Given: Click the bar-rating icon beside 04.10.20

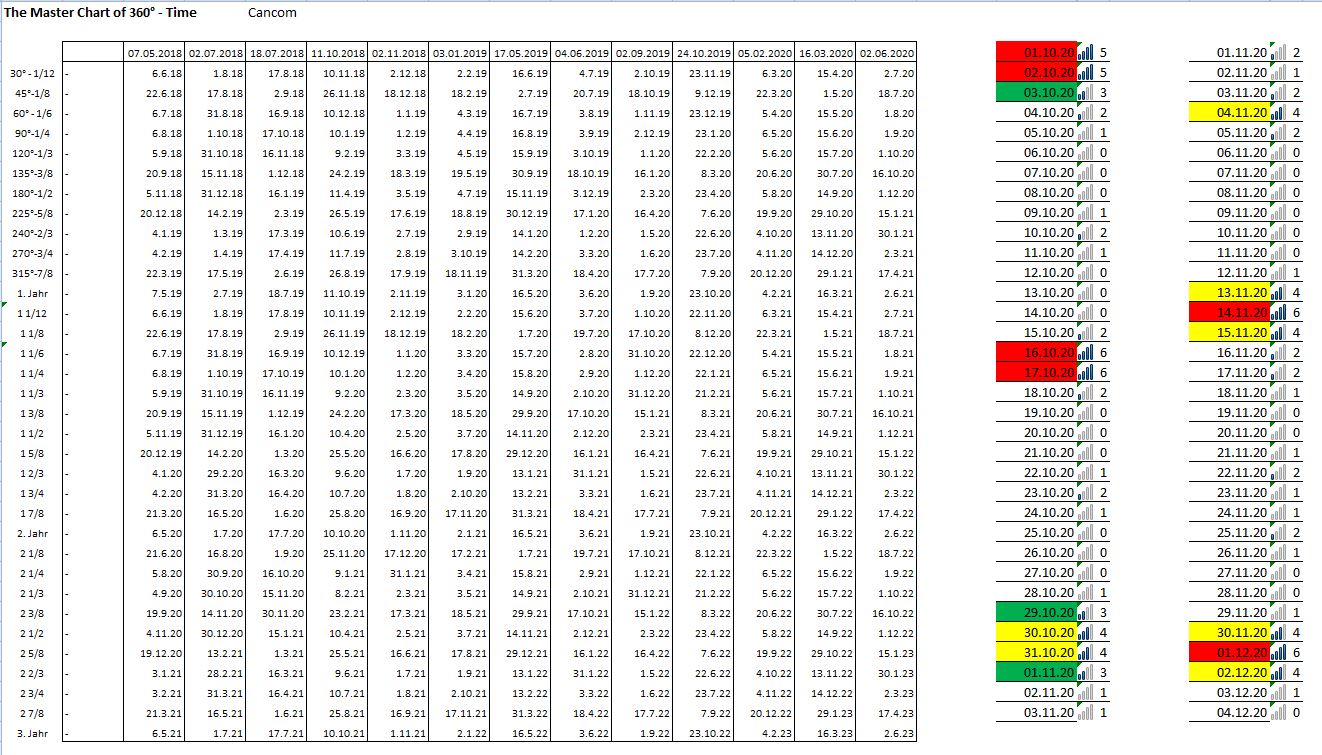Looking at the screenshot, I should pyautogui.click(x=1087, y=113).
